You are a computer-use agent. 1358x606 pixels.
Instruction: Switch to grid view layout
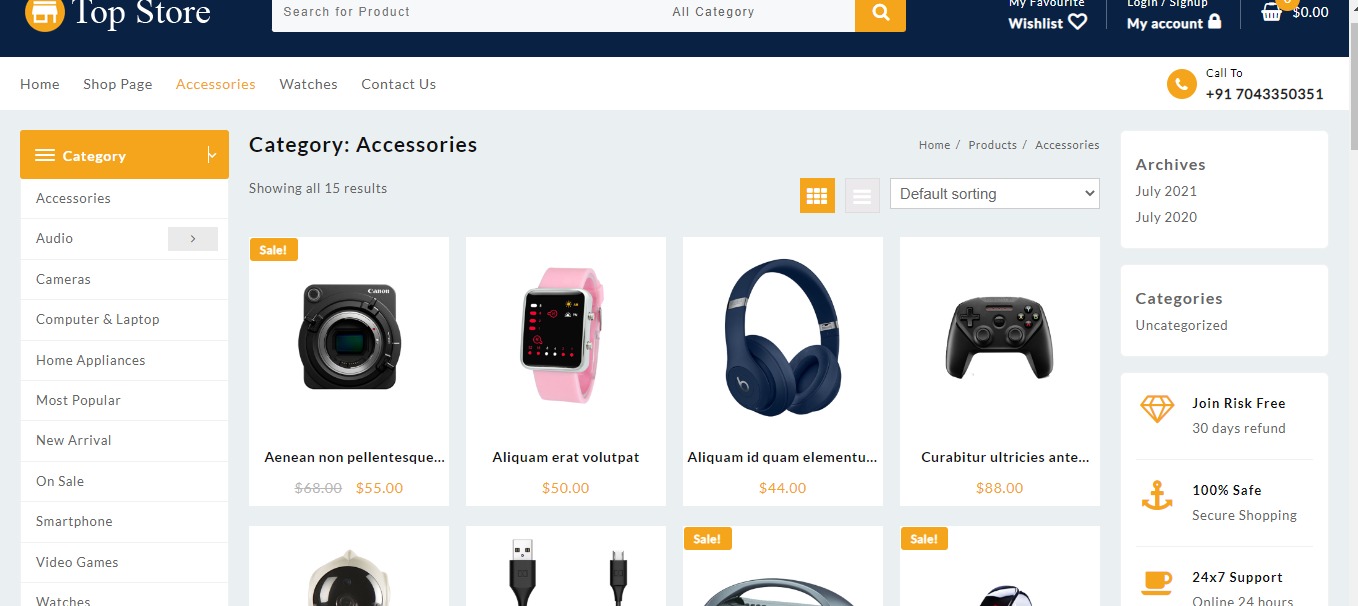pos(817,195)
